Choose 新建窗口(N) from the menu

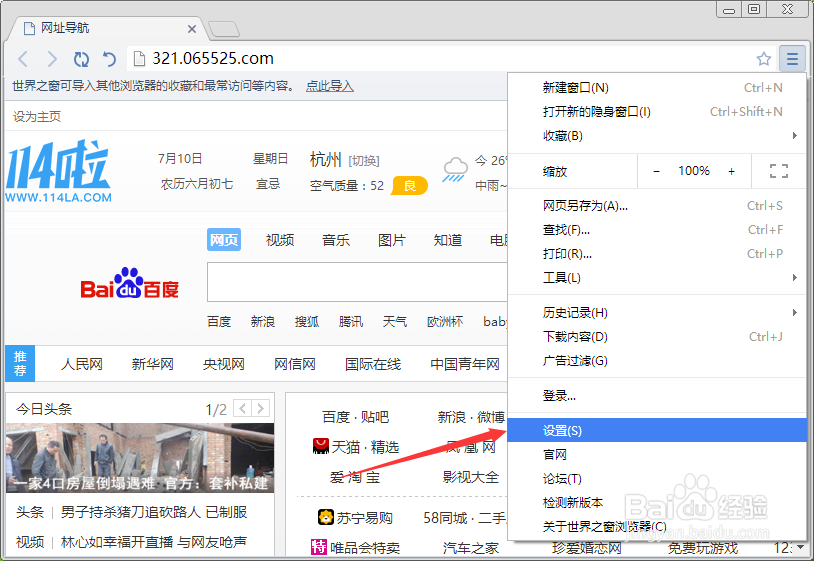(657, 88)
